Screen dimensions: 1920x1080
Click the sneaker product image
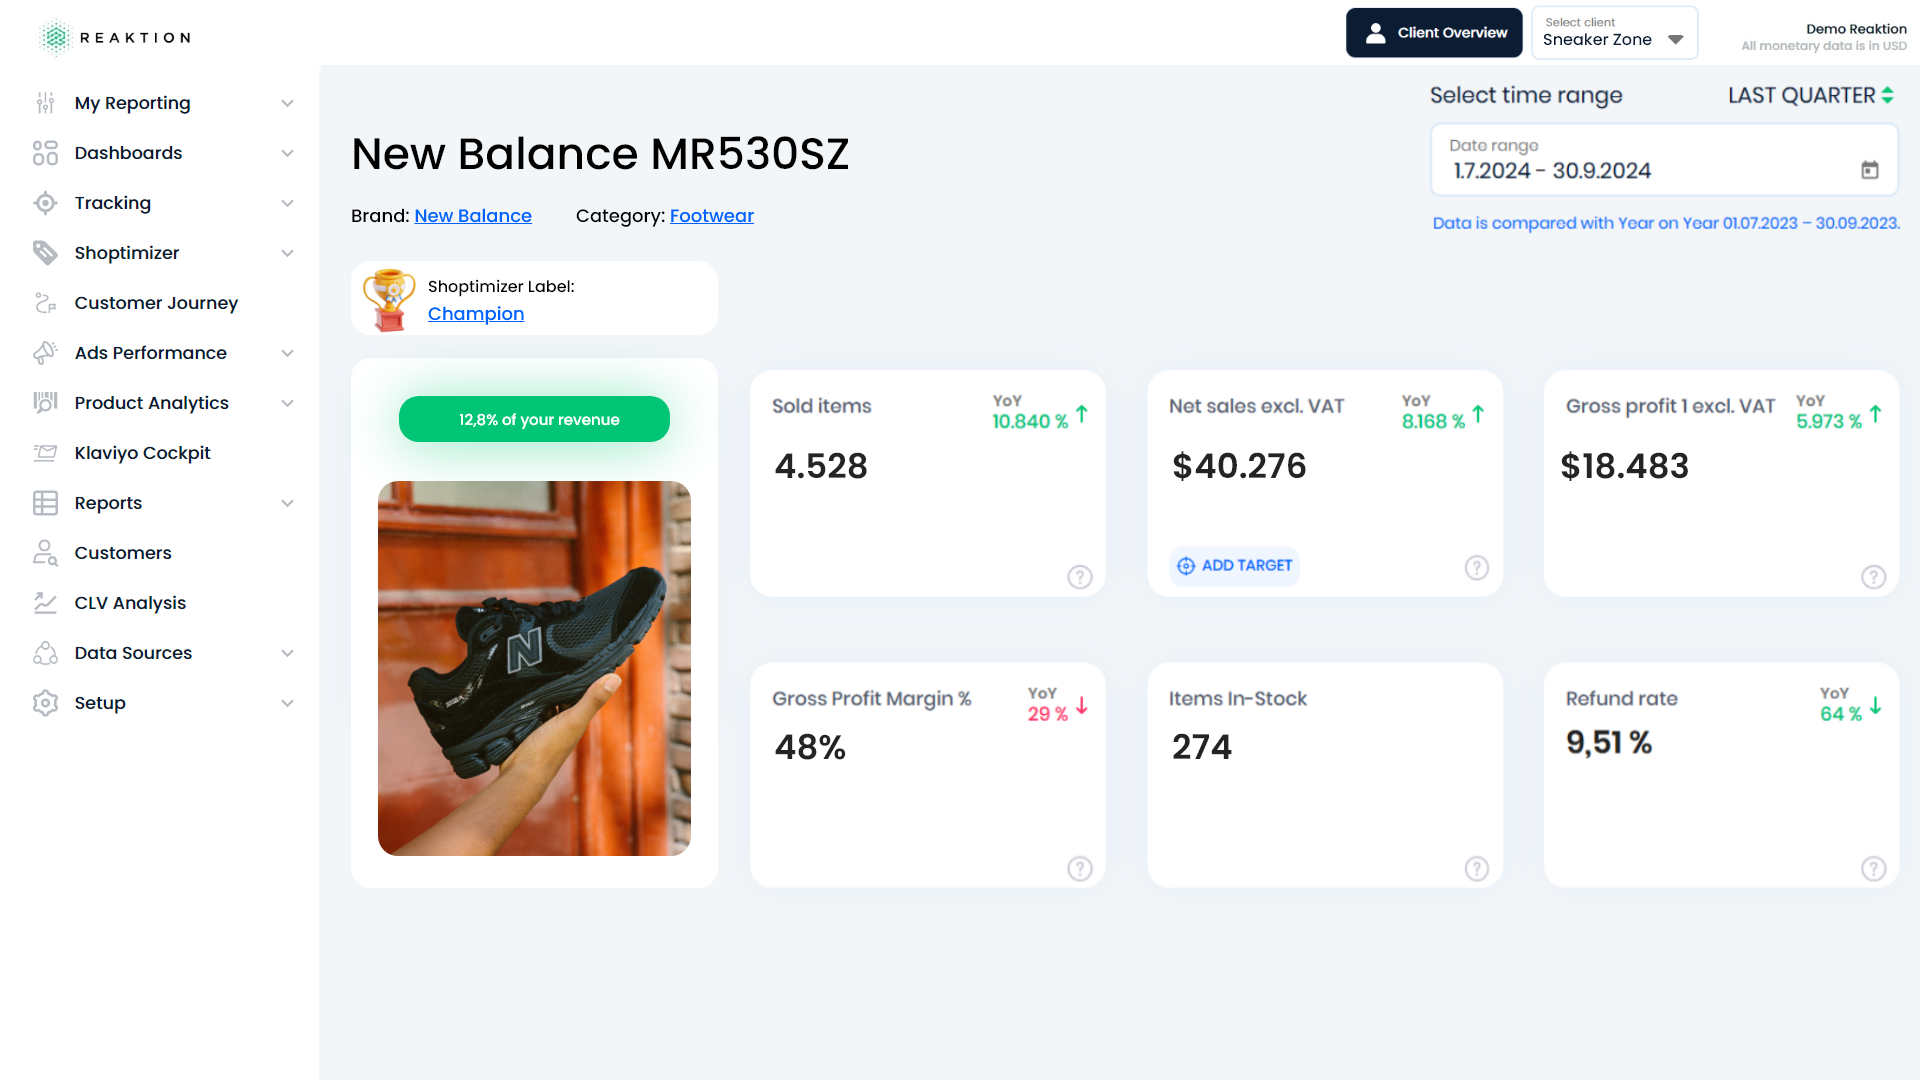tap(534, 668)
